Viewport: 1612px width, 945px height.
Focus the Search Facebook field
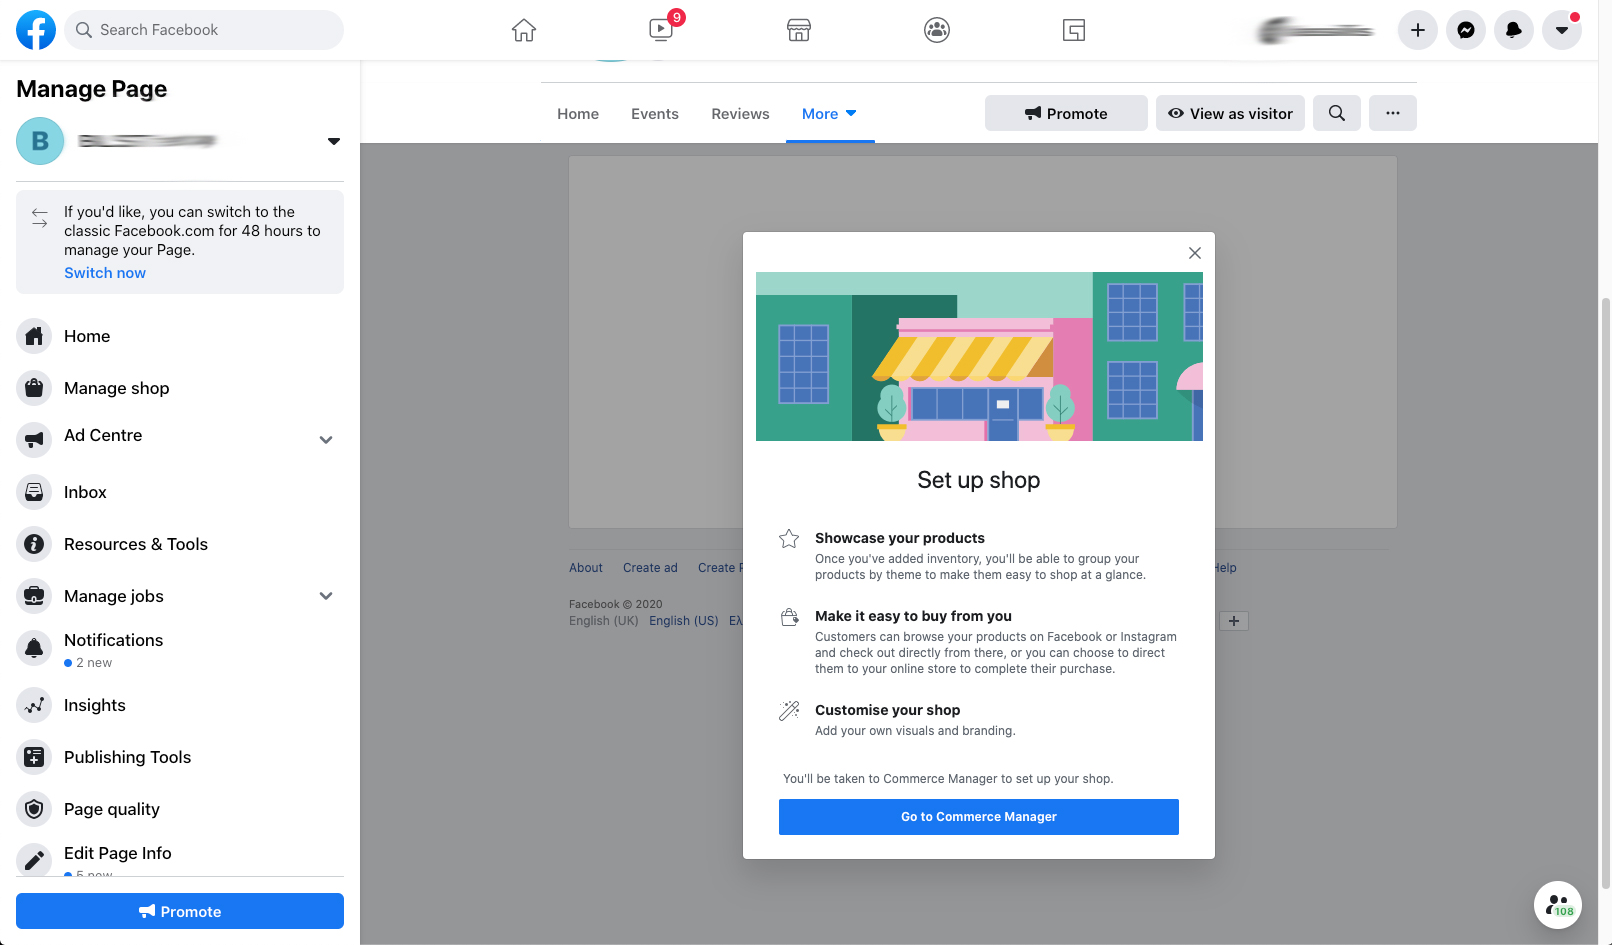(204, 30)
